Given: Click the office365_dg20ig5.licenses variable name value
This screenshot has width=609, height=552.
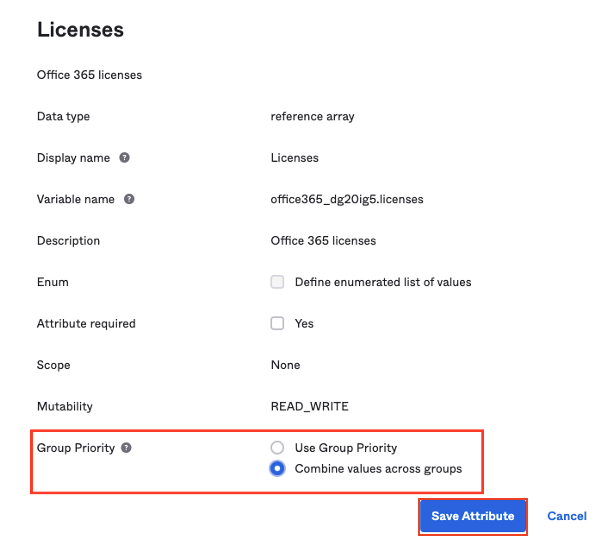Looking at the screenshot, I should point(347,199).
